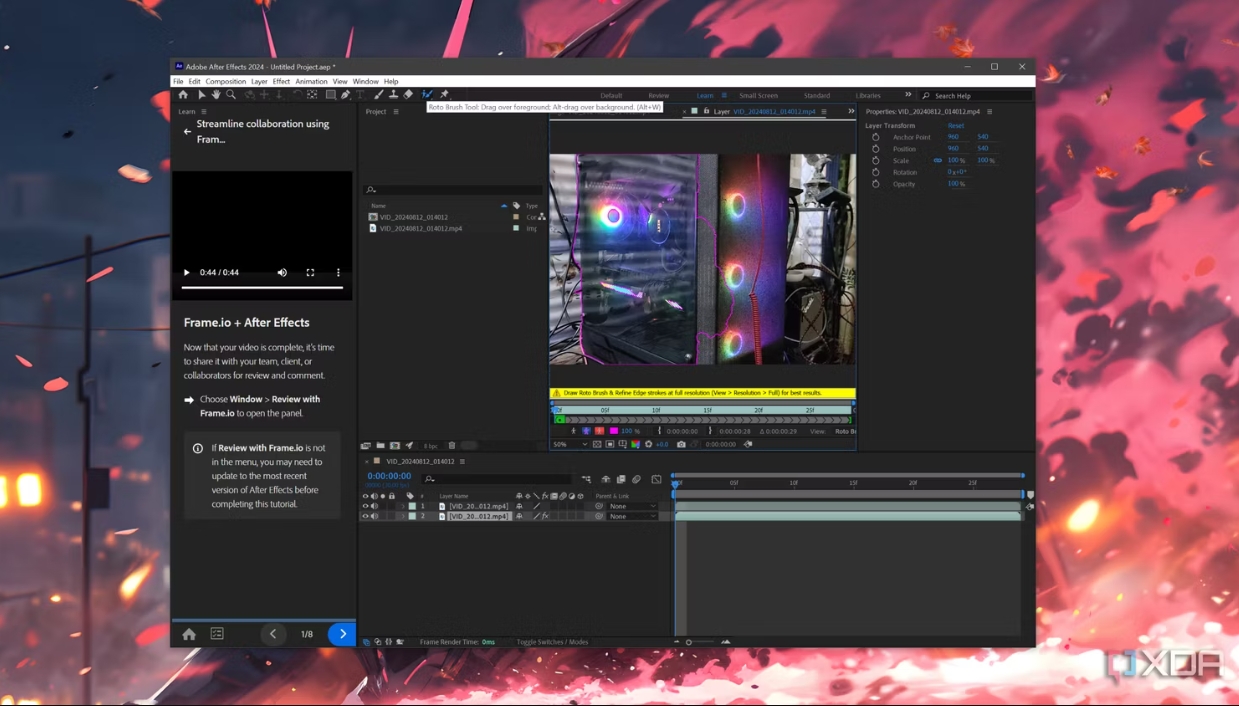This screenshot has height=706, width=1239.
Task: Pick the Selection arrow tool
Action: point(201,94)
